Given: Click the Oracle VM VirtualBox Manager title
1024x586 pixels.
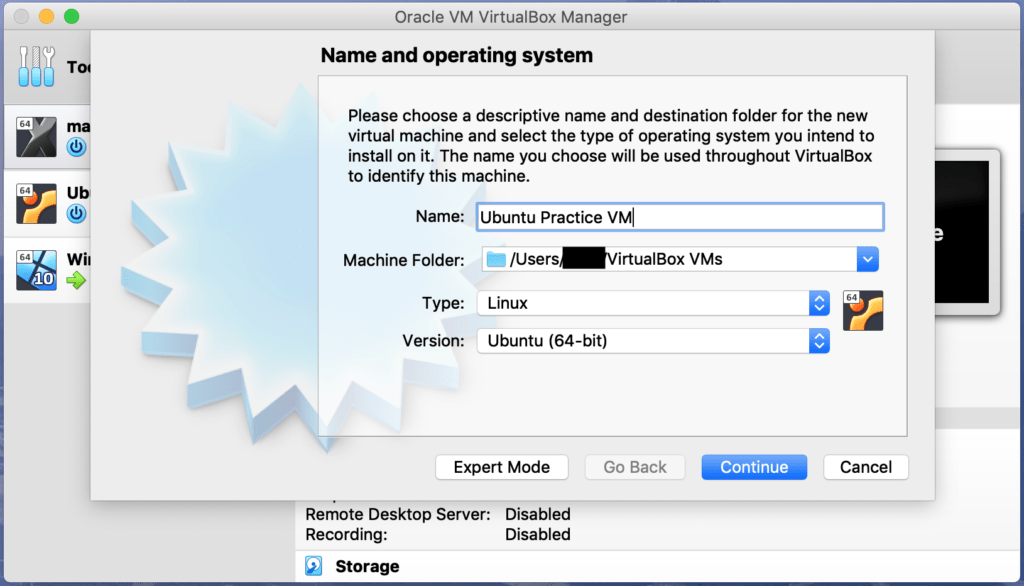Looking at the screenshot, I should (x=511, y=17).
